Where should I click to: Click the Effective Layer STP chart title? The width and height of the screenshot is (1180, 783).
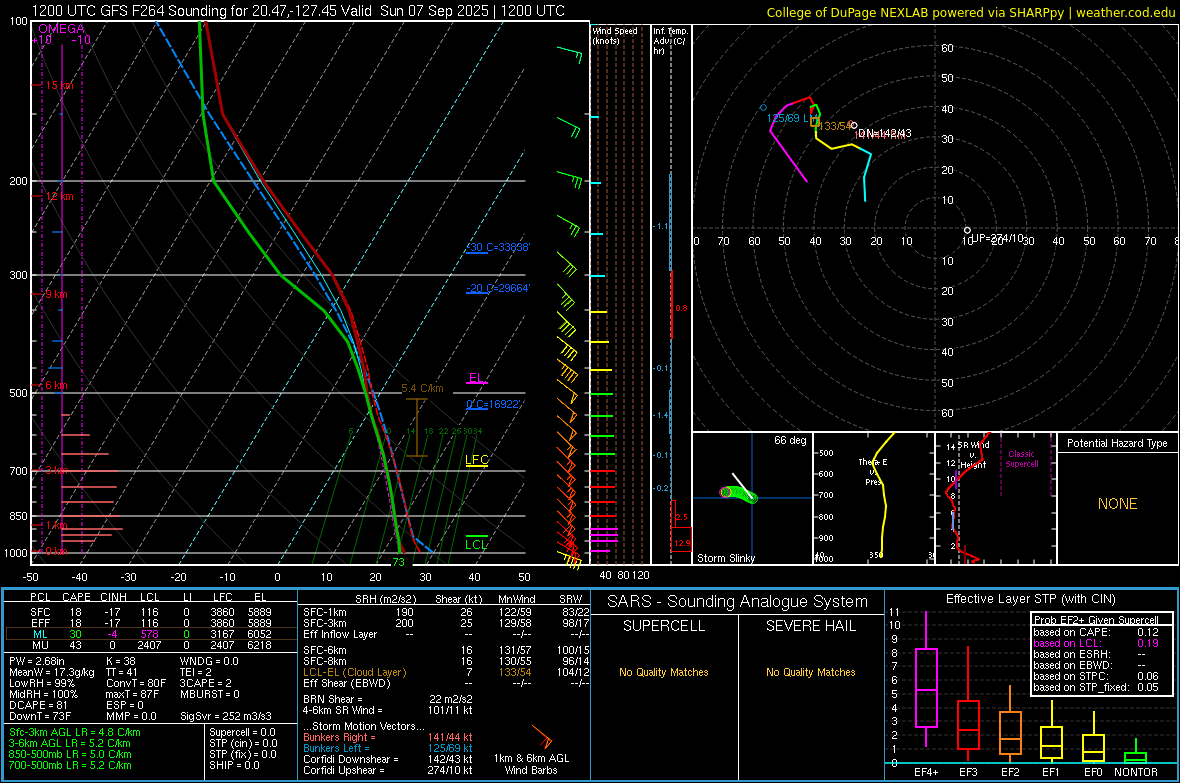tap(1030, 599)
